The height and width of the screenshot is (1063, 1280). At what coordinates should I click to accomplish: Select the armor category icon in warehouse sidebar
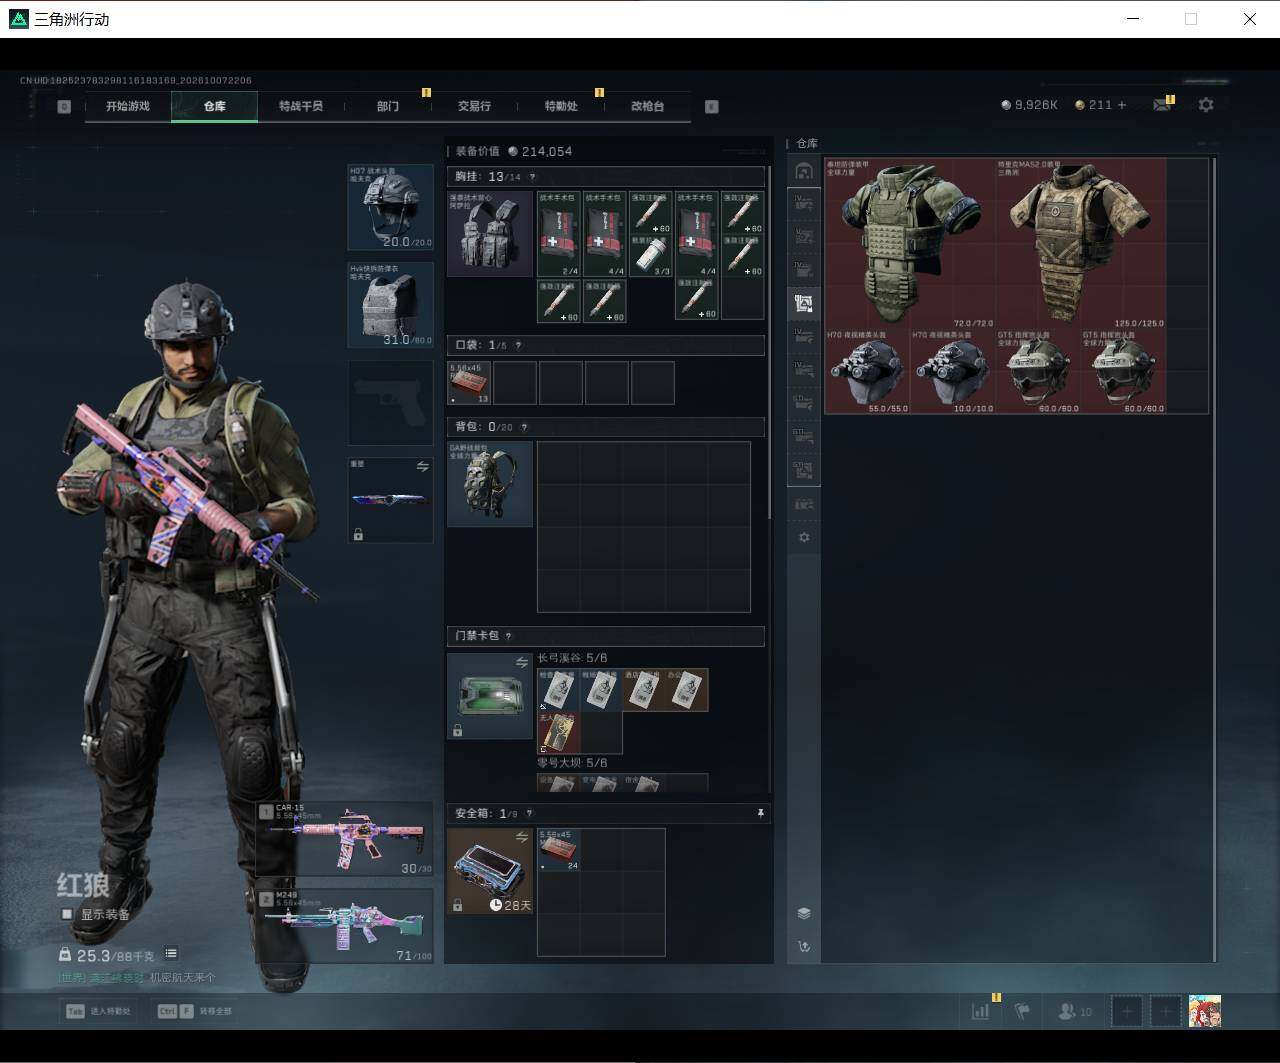[804, 303]
